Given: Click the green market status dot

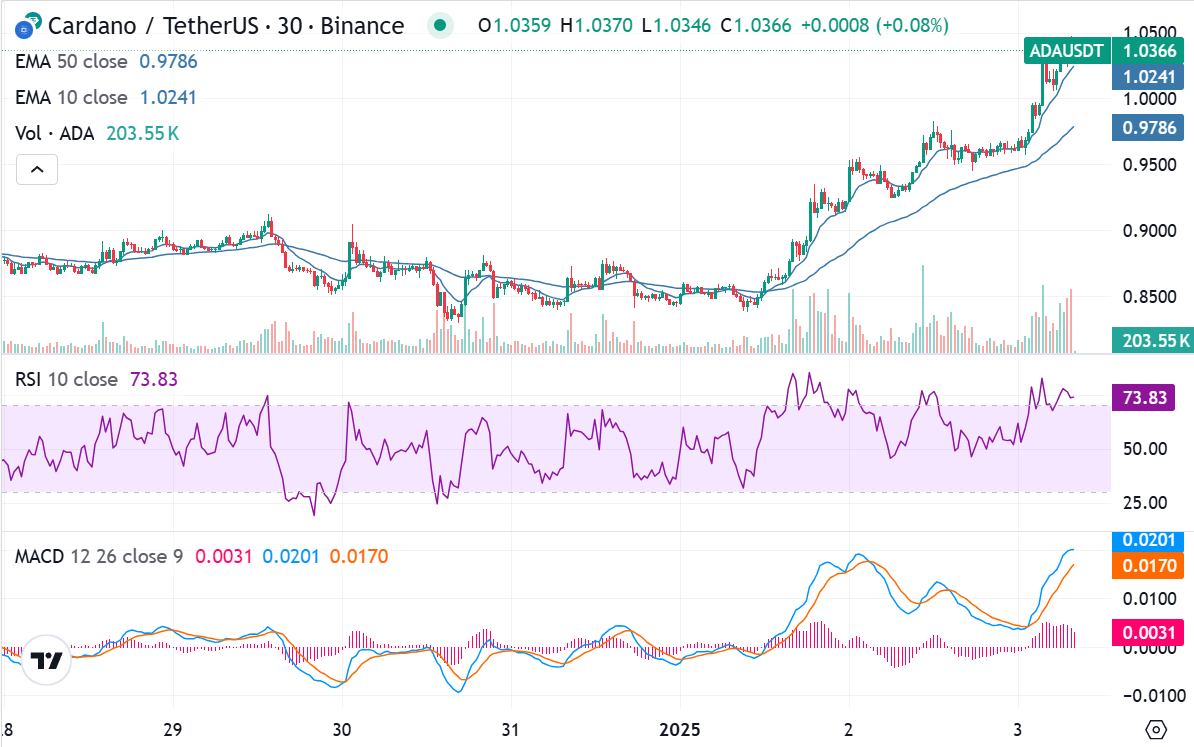Looking at the screenshot, I should point(439,25).
